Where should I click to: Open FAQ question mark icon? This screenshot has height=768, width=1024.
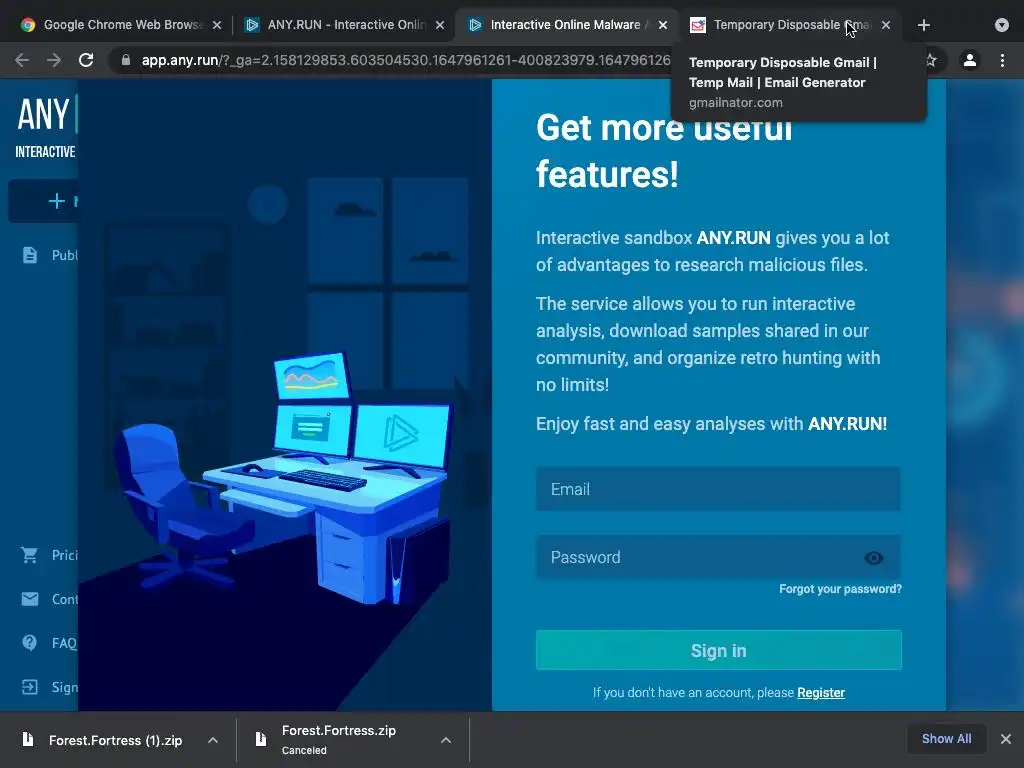pyautogui.click(x=30, y=643)
